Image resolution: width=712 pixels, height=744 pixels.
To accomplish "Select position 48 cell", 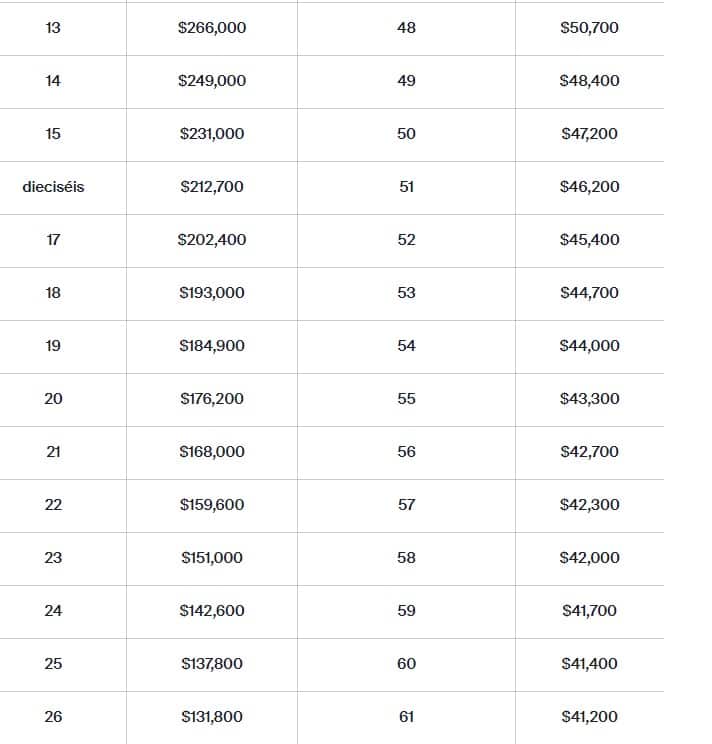I will point(406,28).
